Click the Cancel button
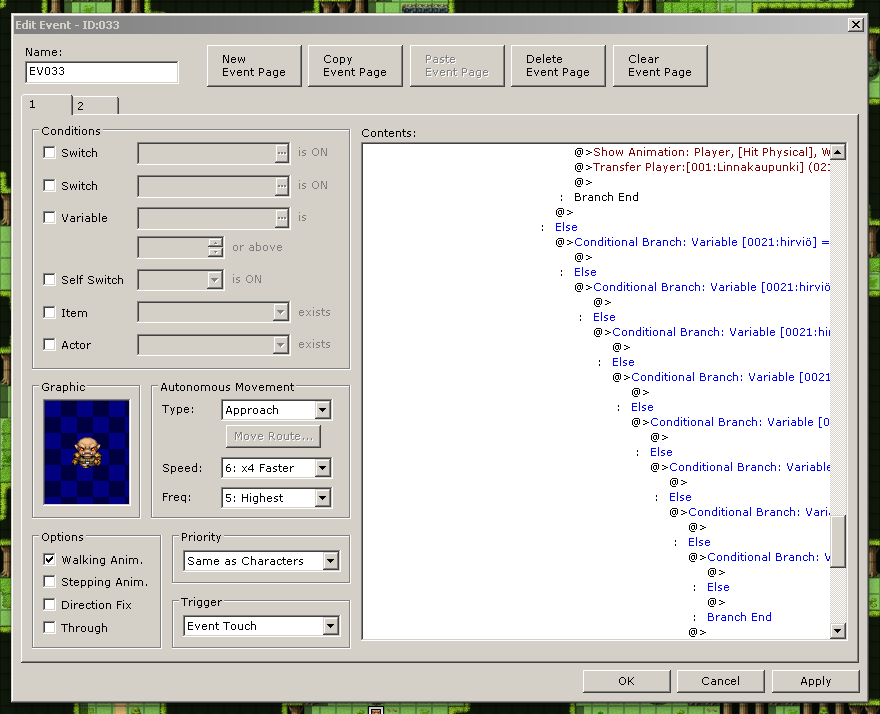This screenshot has width=880, height=714. click(x=721, y=681)
